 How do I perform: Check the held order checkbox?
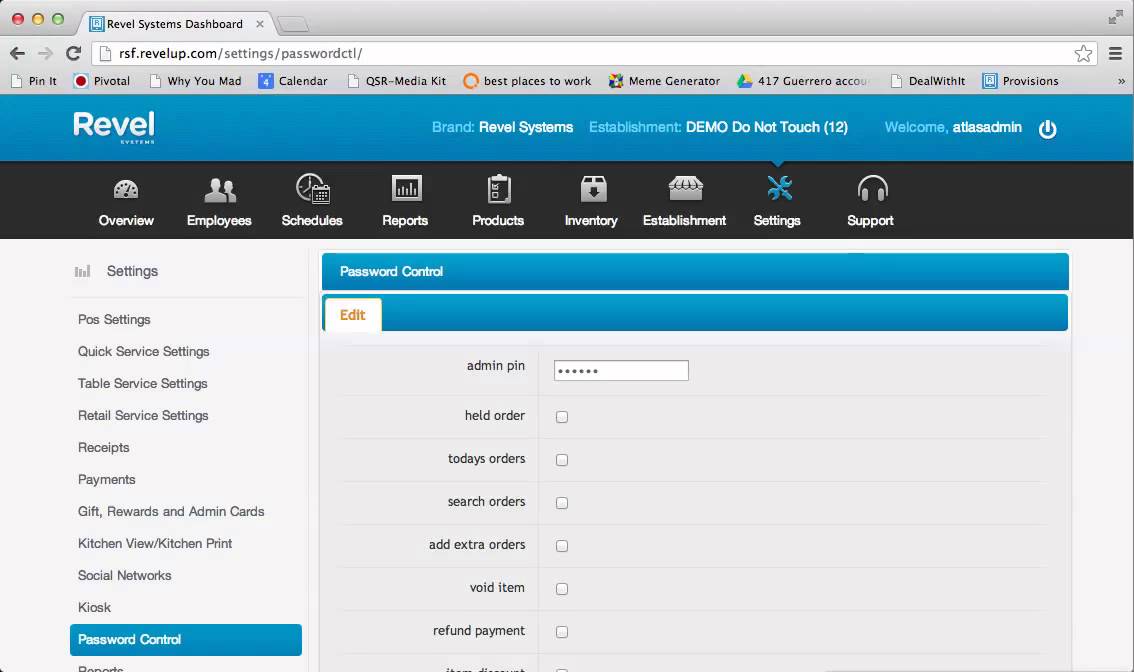point(562,417)
